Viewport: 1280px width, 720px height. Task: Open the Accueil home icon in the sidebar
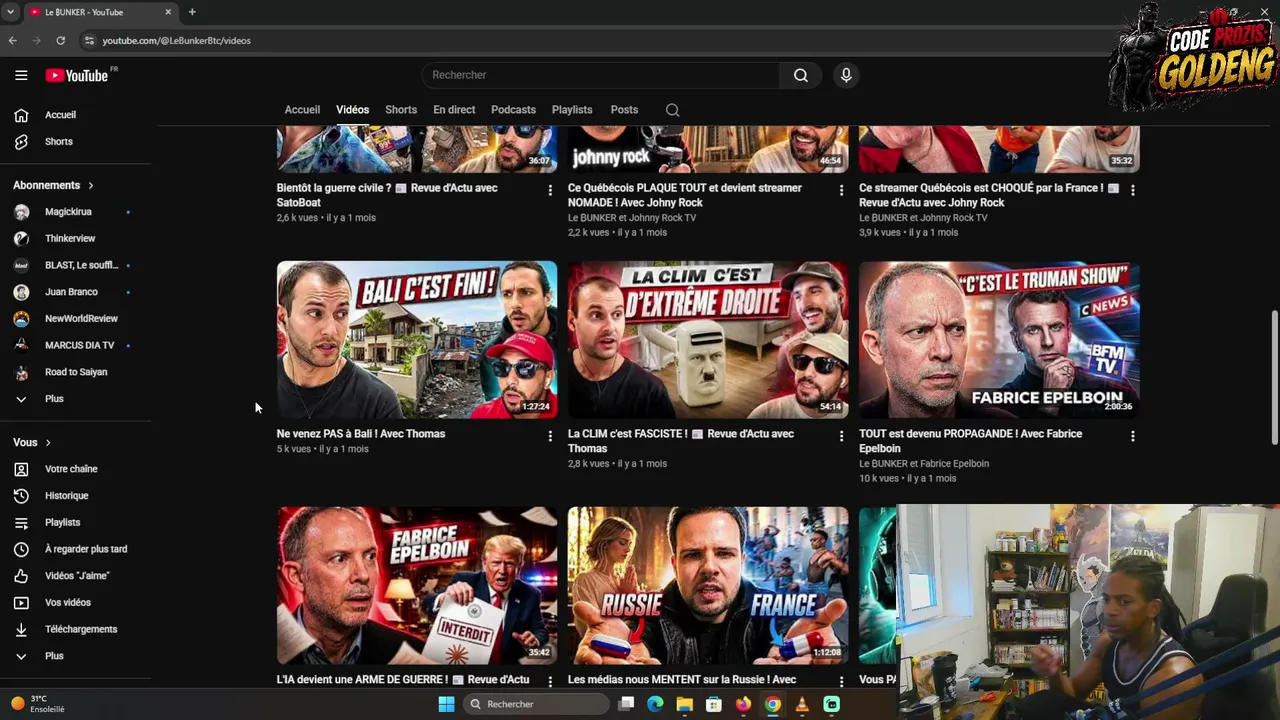[x=21, y=115]
